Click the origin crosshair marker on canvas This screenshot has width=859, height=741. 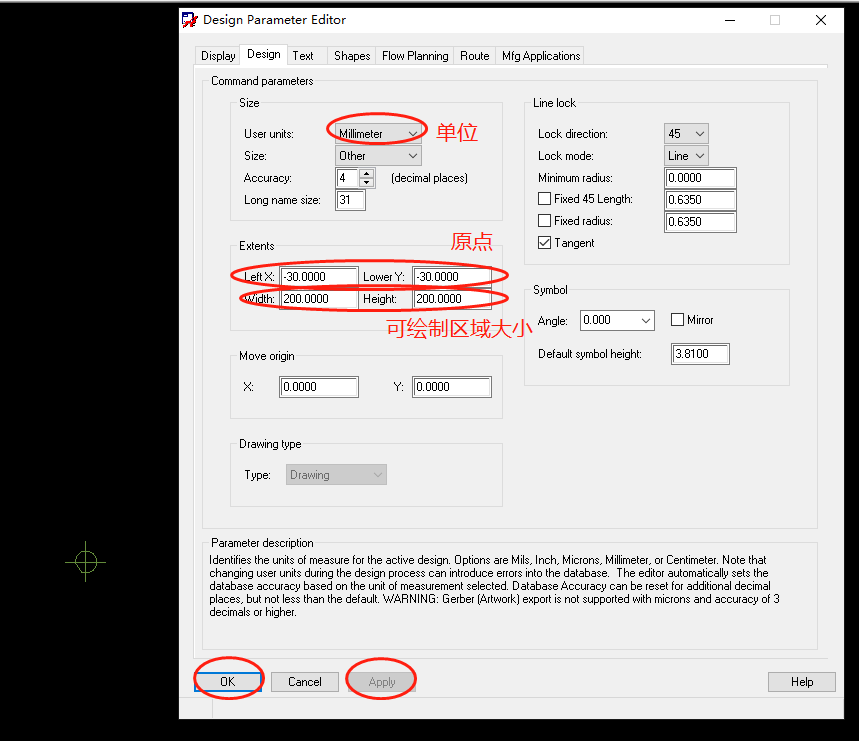(86, 561)
